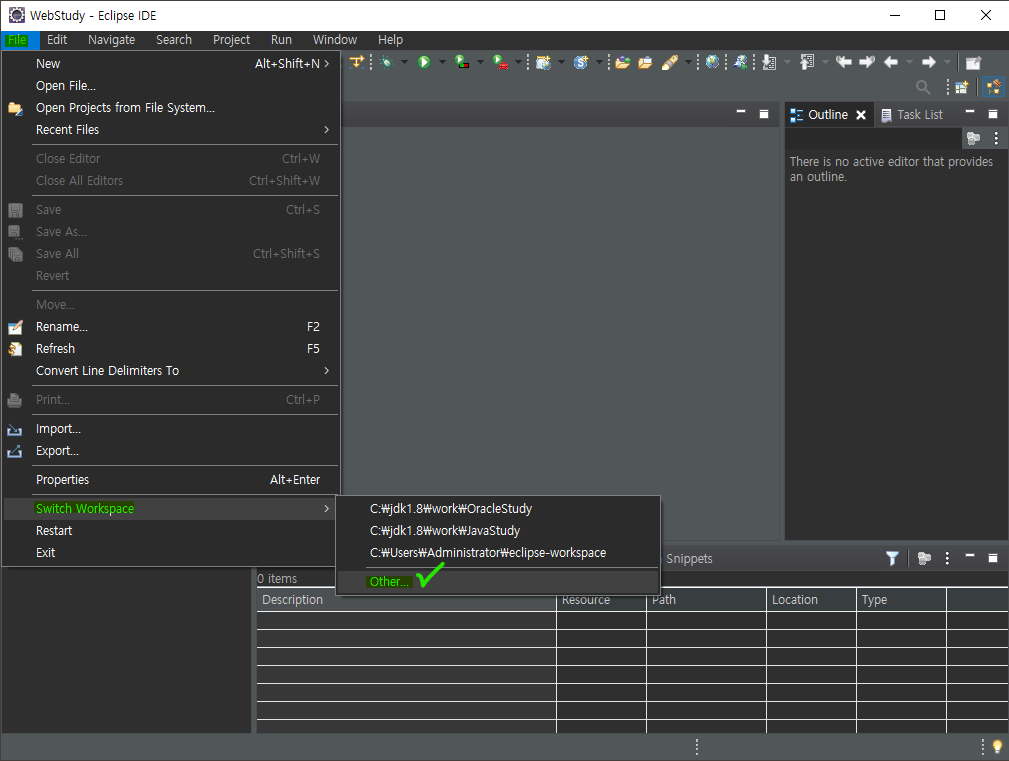This screenshot has width=1009, height=761.
Task: Maximize the editor area
Action: pyautogui.click(x=764, y=115)
